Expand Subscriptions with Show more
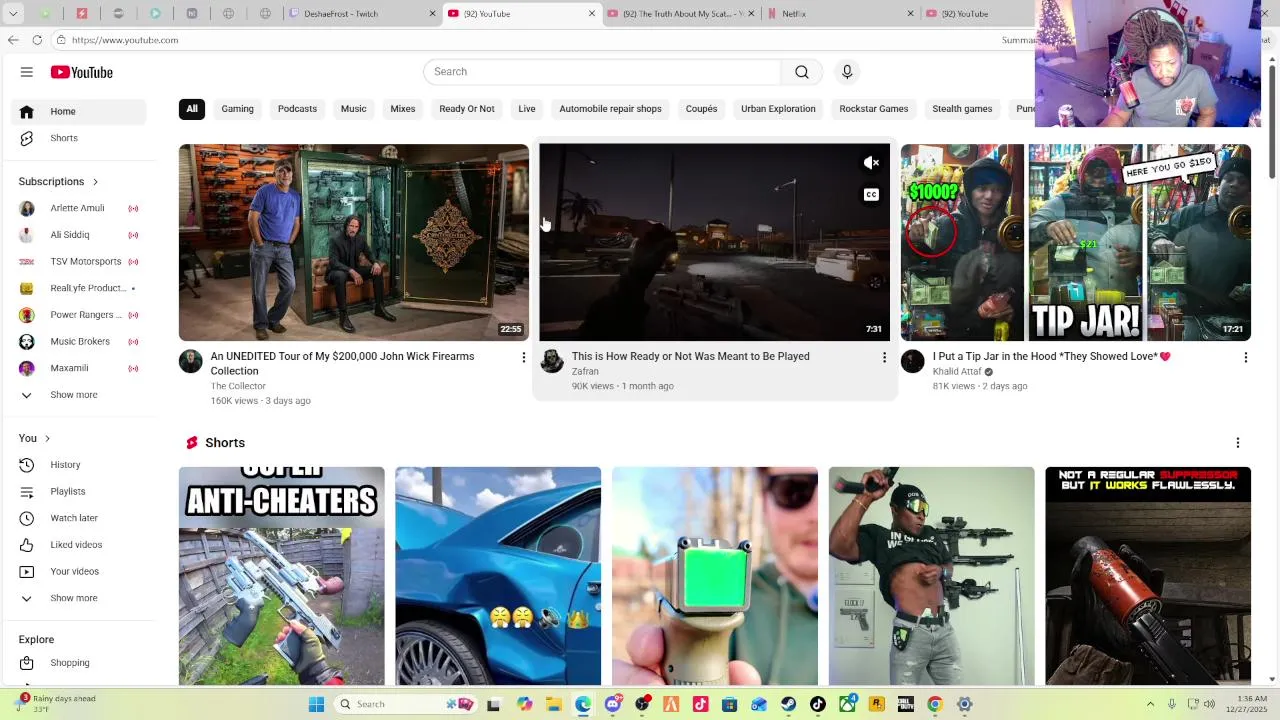This screenshot has height=720, width=1280. (79, 395)
